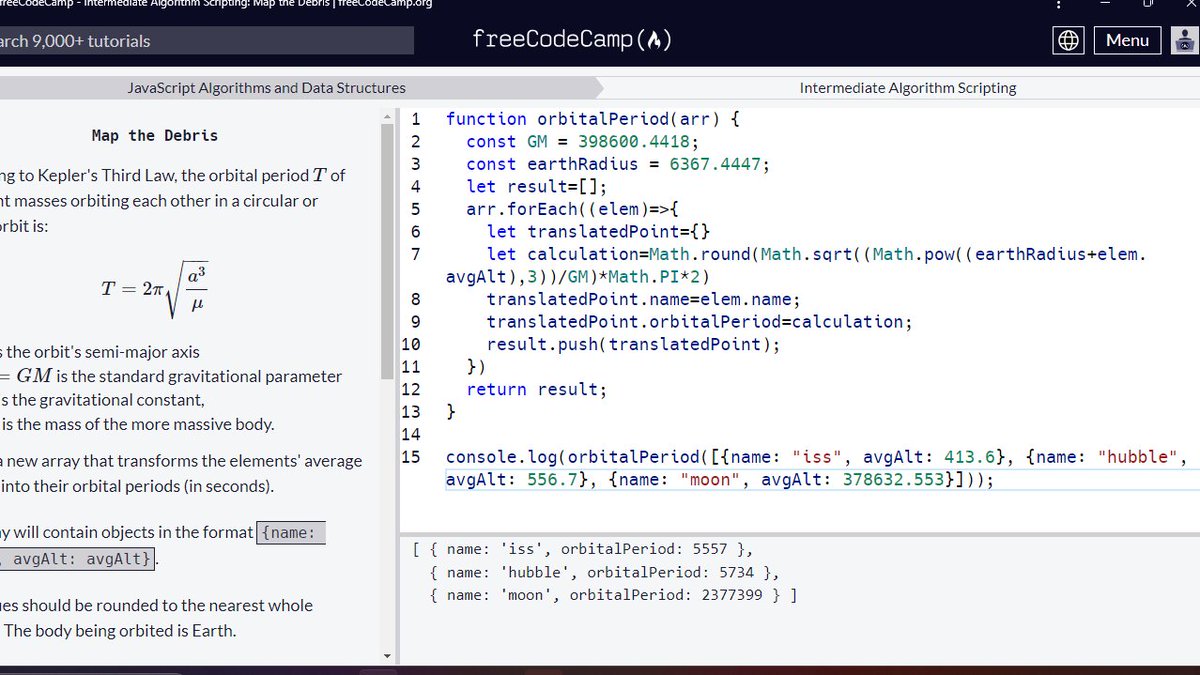Open the user profile avatar icon
The image size is (1200, 675).
[1185, 40]
